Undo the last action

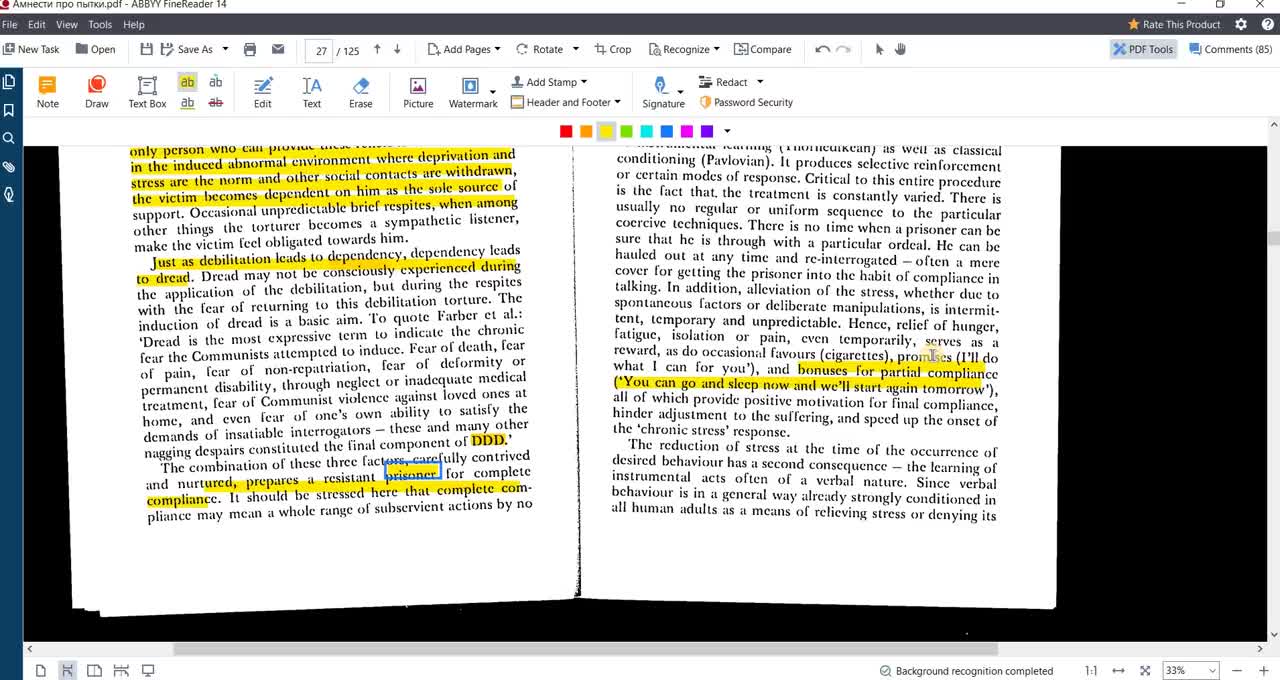coord(822,49)
